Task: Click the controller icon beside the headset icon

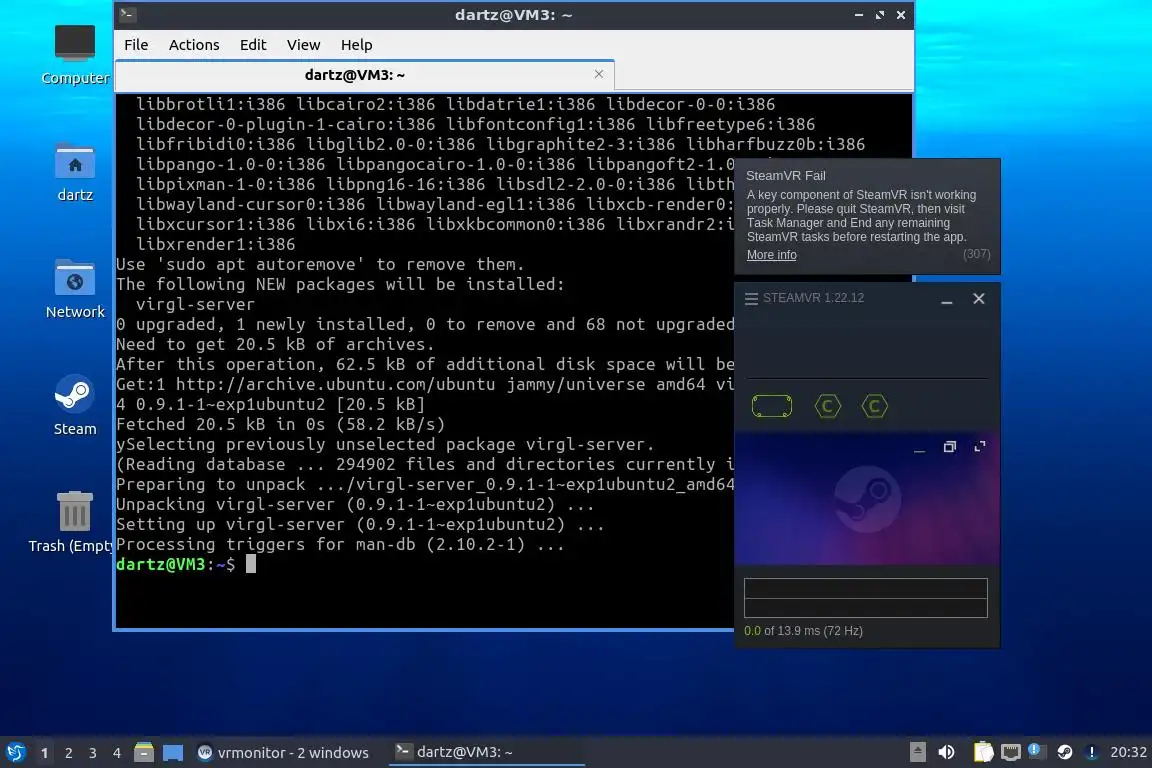Action: point(827,406)
